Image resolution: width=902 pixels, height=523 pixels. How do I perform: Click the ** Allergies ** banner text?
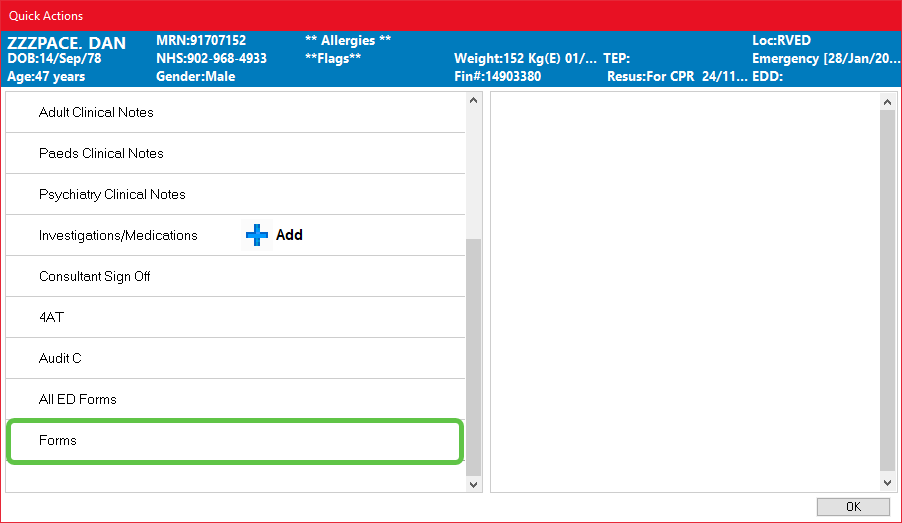[347, 41]
